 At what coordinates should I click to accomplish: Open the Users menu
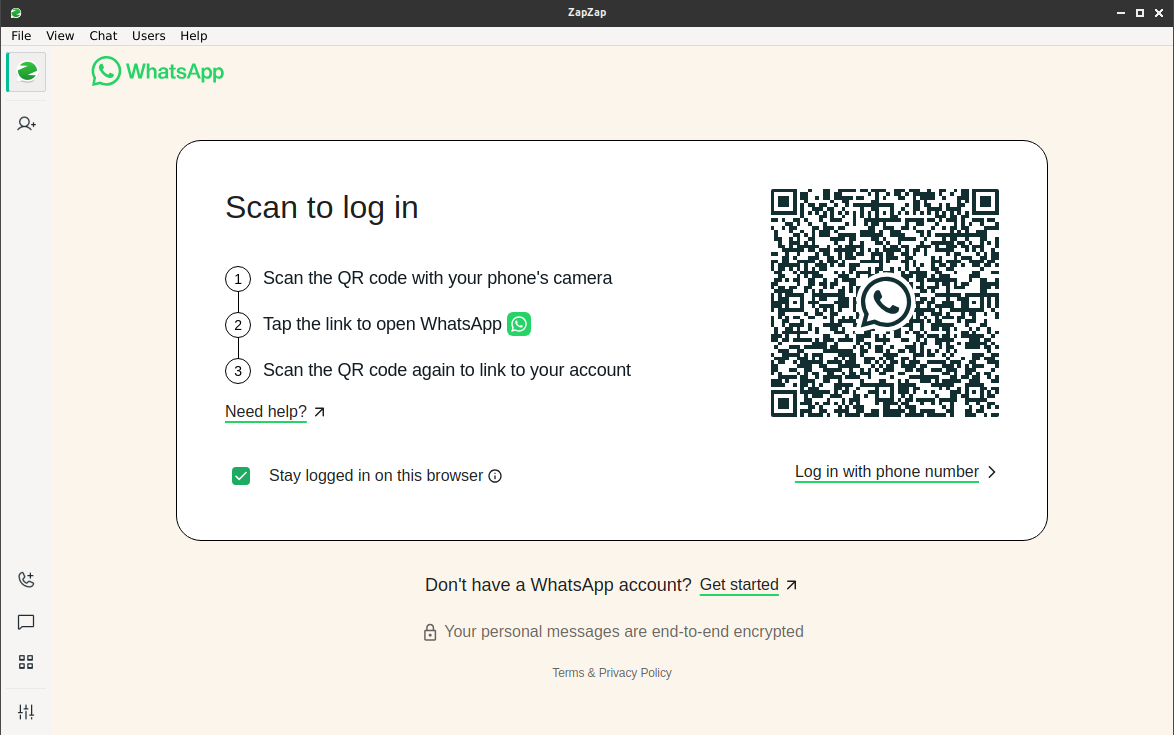pos(148,36)
